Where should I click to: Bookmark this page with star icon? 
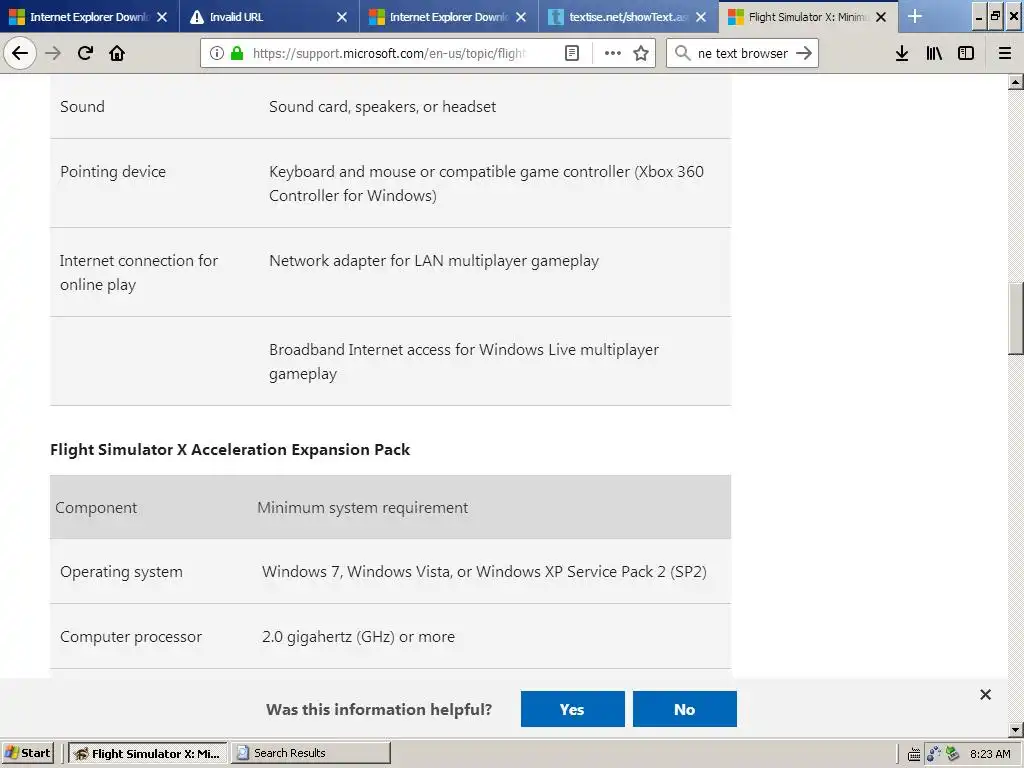click(641, 53)
